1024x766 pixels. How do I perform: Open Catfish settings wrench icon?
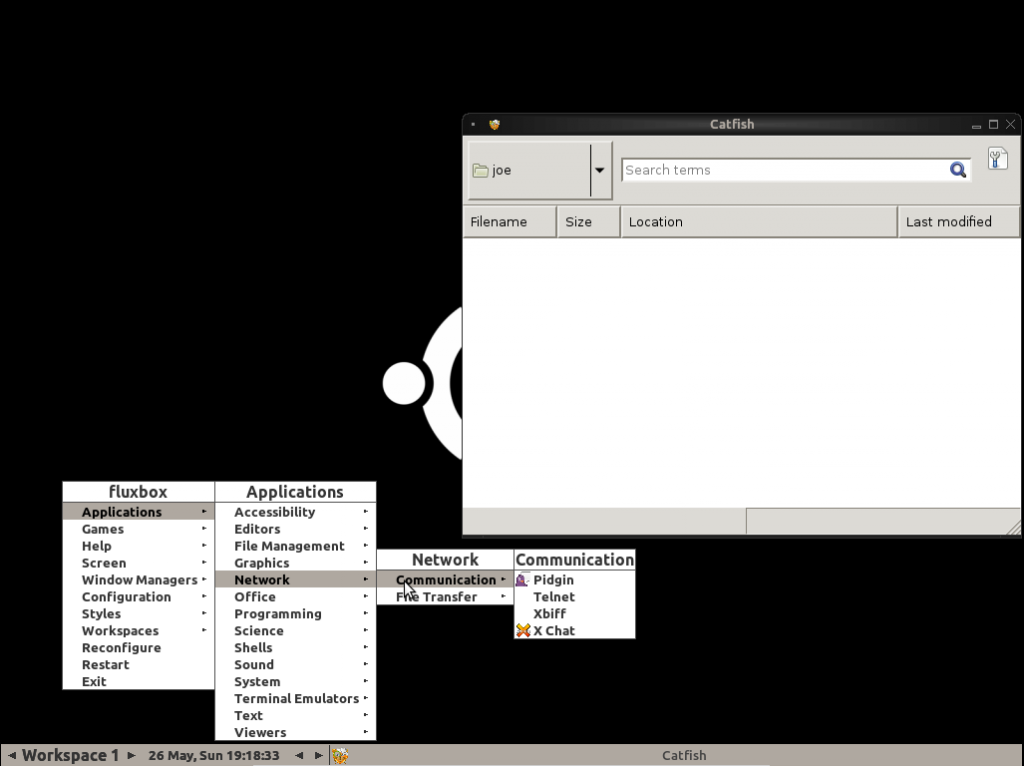(x=997, y=158)
